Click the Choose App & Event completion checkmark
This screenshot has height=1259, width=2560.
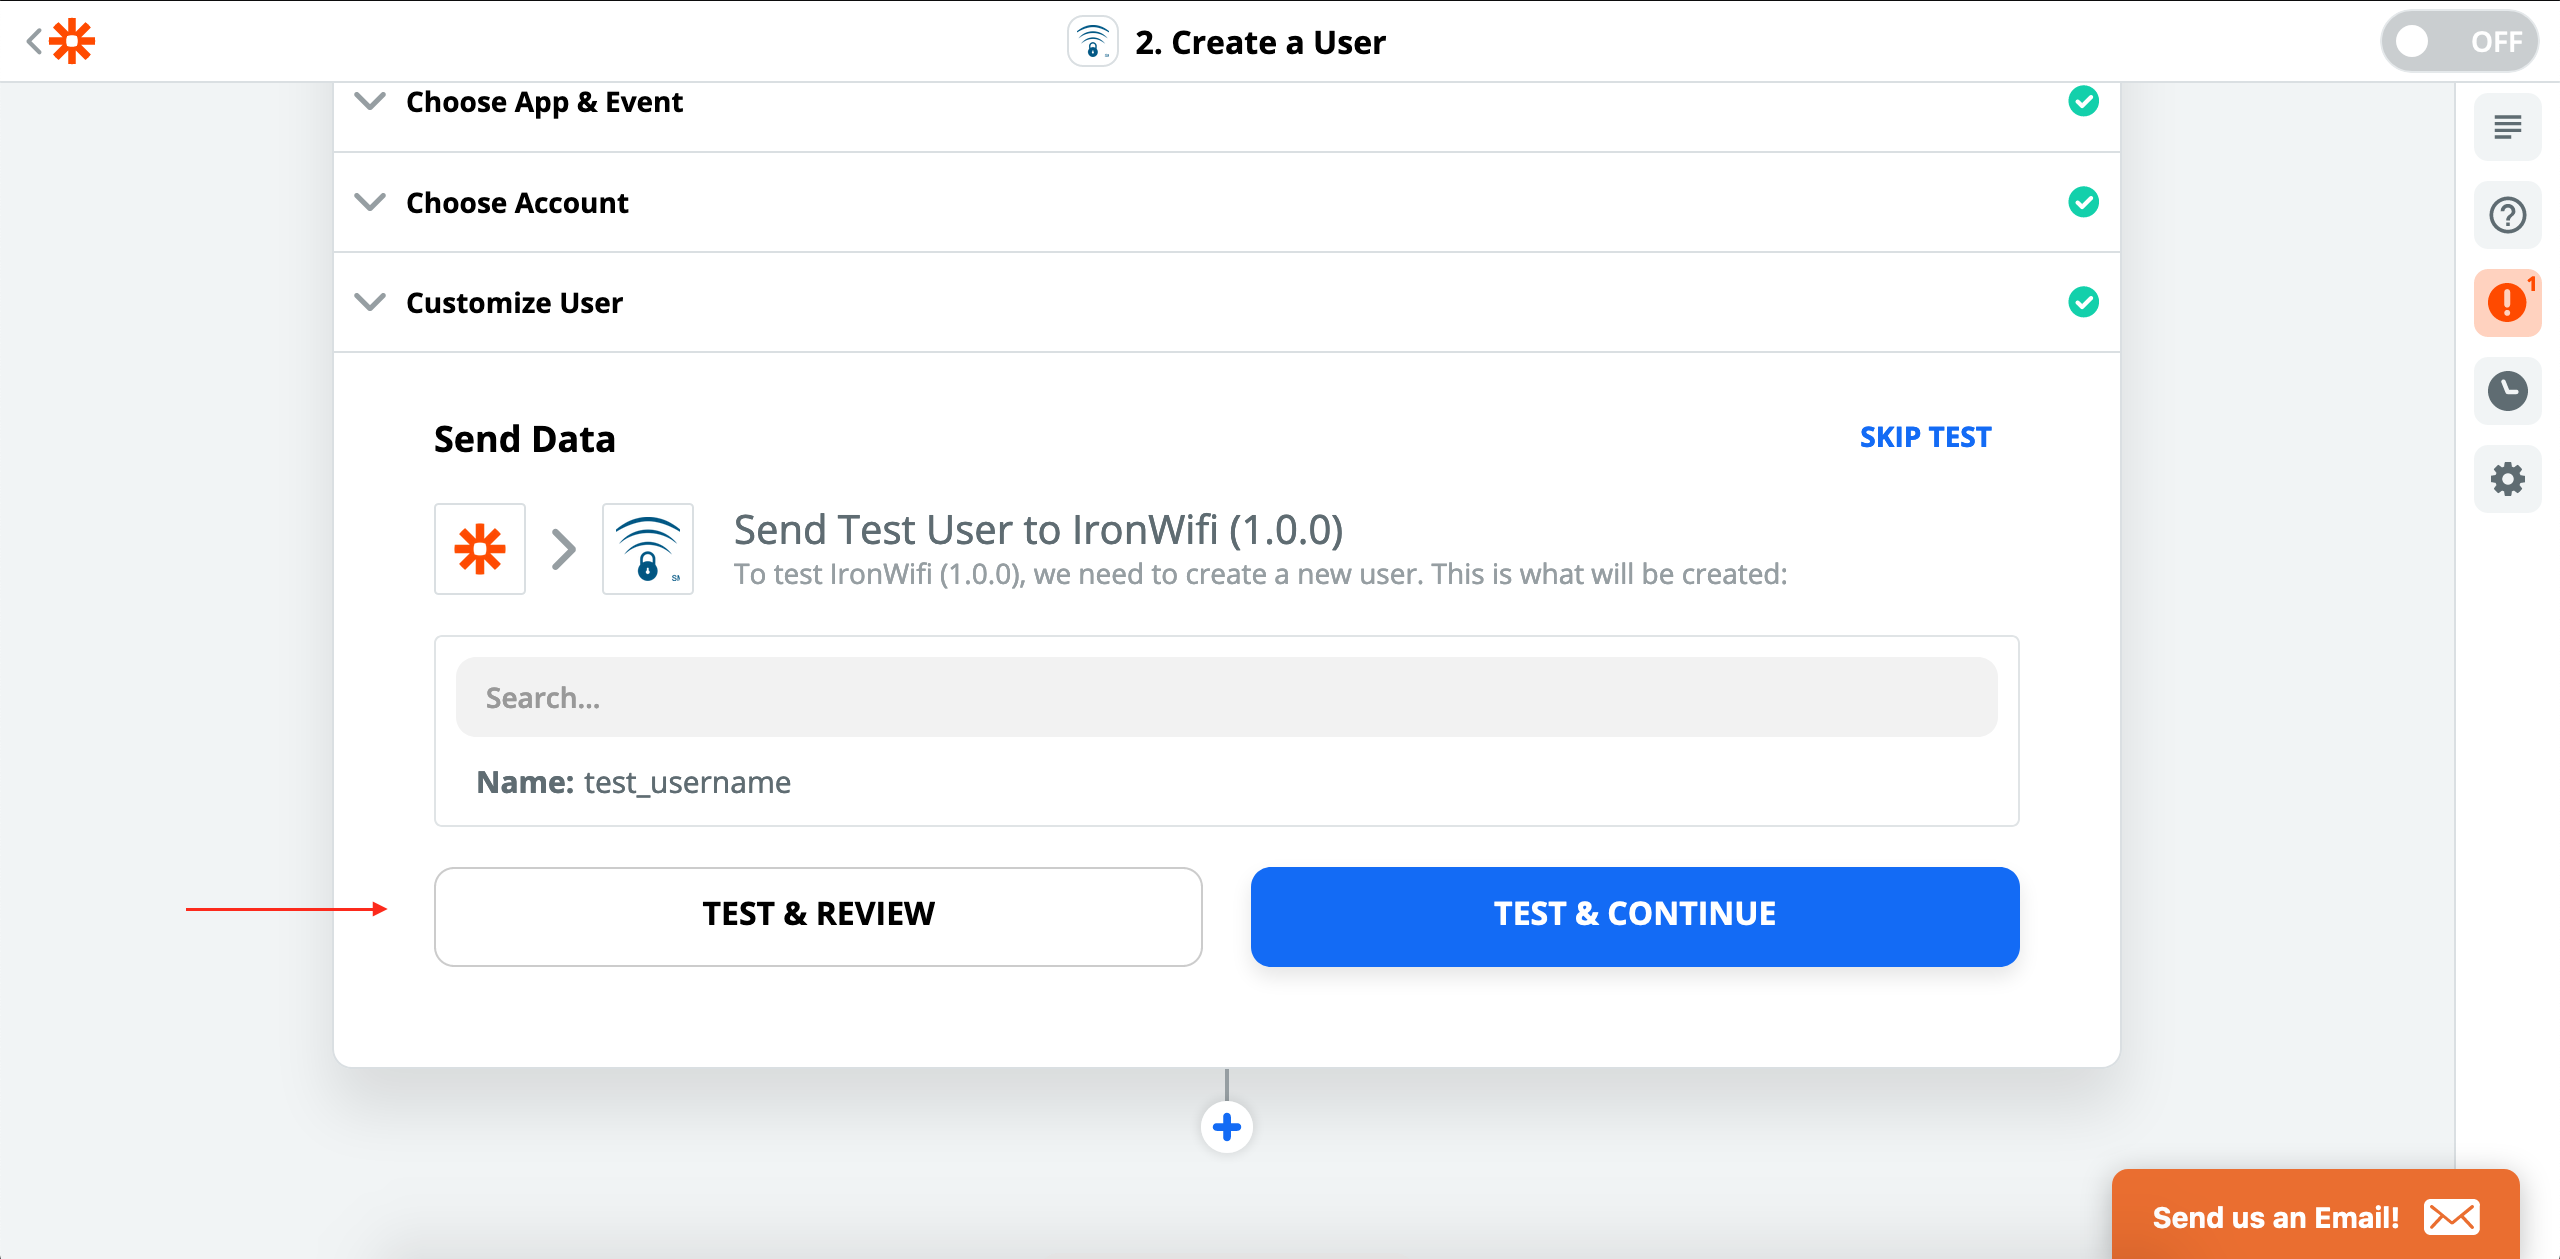coord(2084,101)
